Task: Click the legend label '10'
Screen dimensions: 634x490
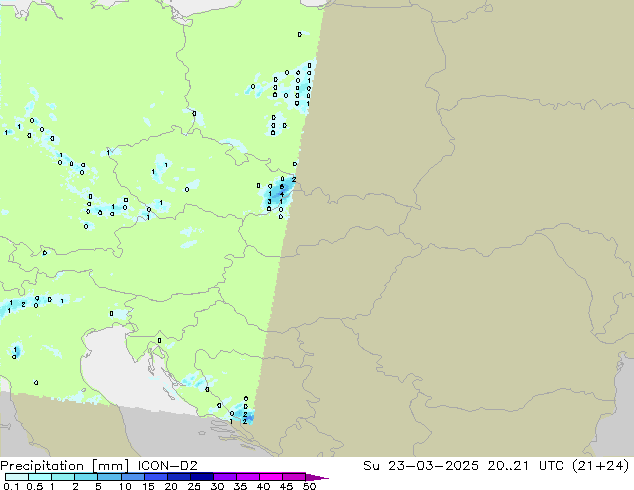Action: (125, 486)
